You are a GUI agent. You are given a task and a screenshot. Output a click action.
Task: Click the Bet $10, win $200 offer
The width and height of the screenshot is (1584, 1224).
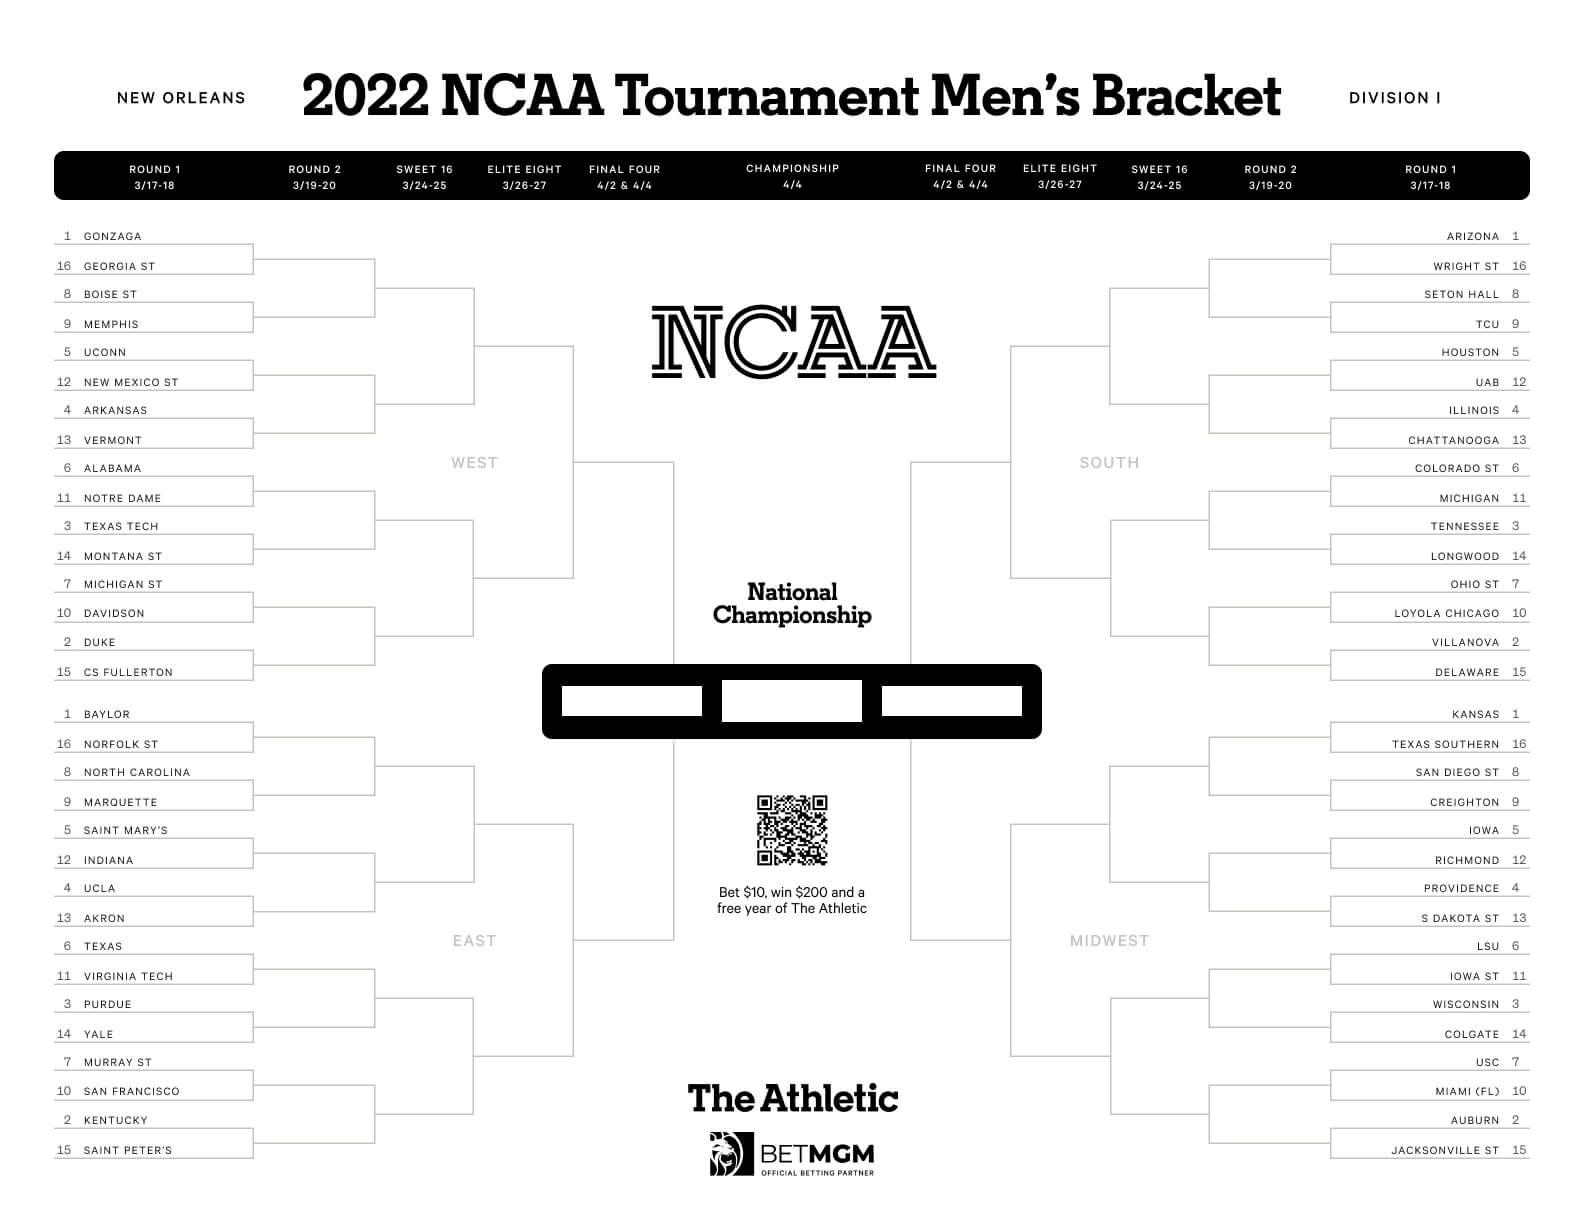792,900
